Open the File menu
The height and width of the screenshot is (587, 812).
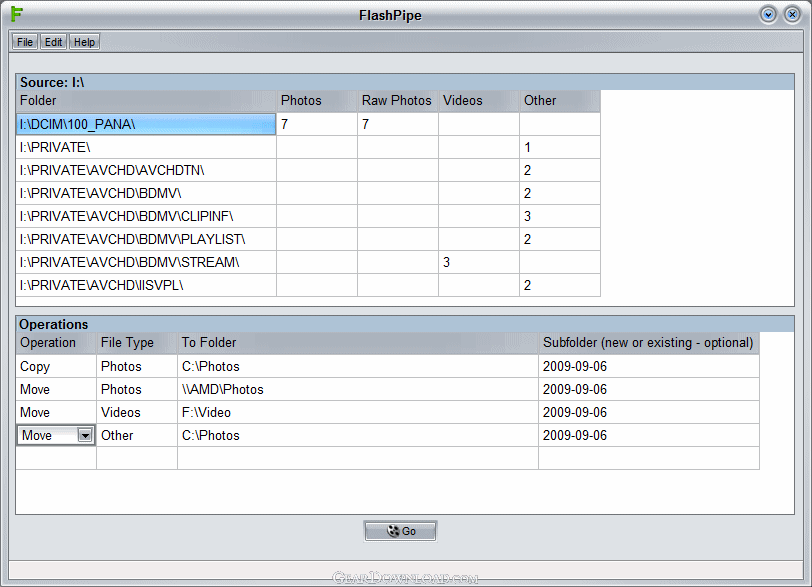(25, 42)
